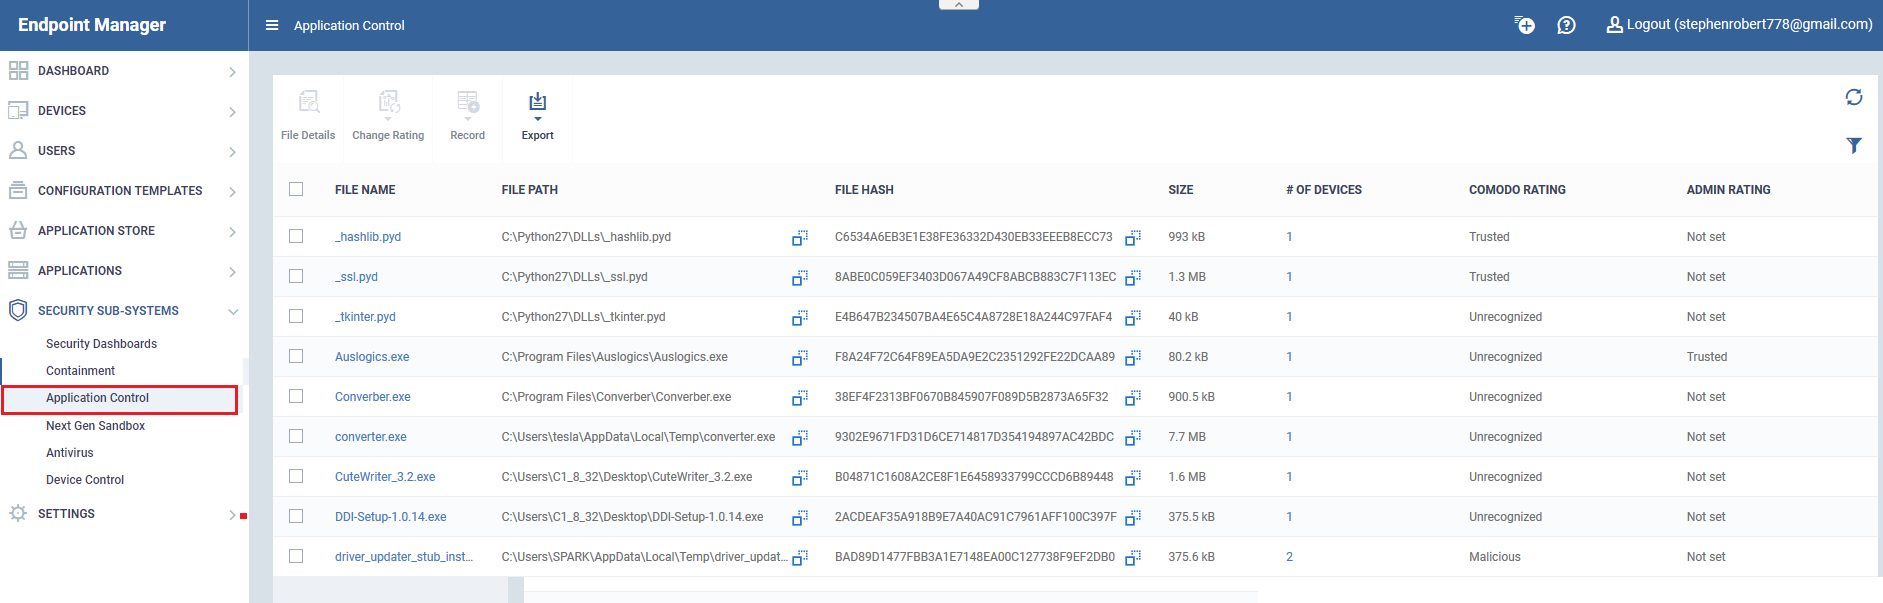
Task: Copy file hash of _hashlib.pyd
Action: tap(1133, 238)
